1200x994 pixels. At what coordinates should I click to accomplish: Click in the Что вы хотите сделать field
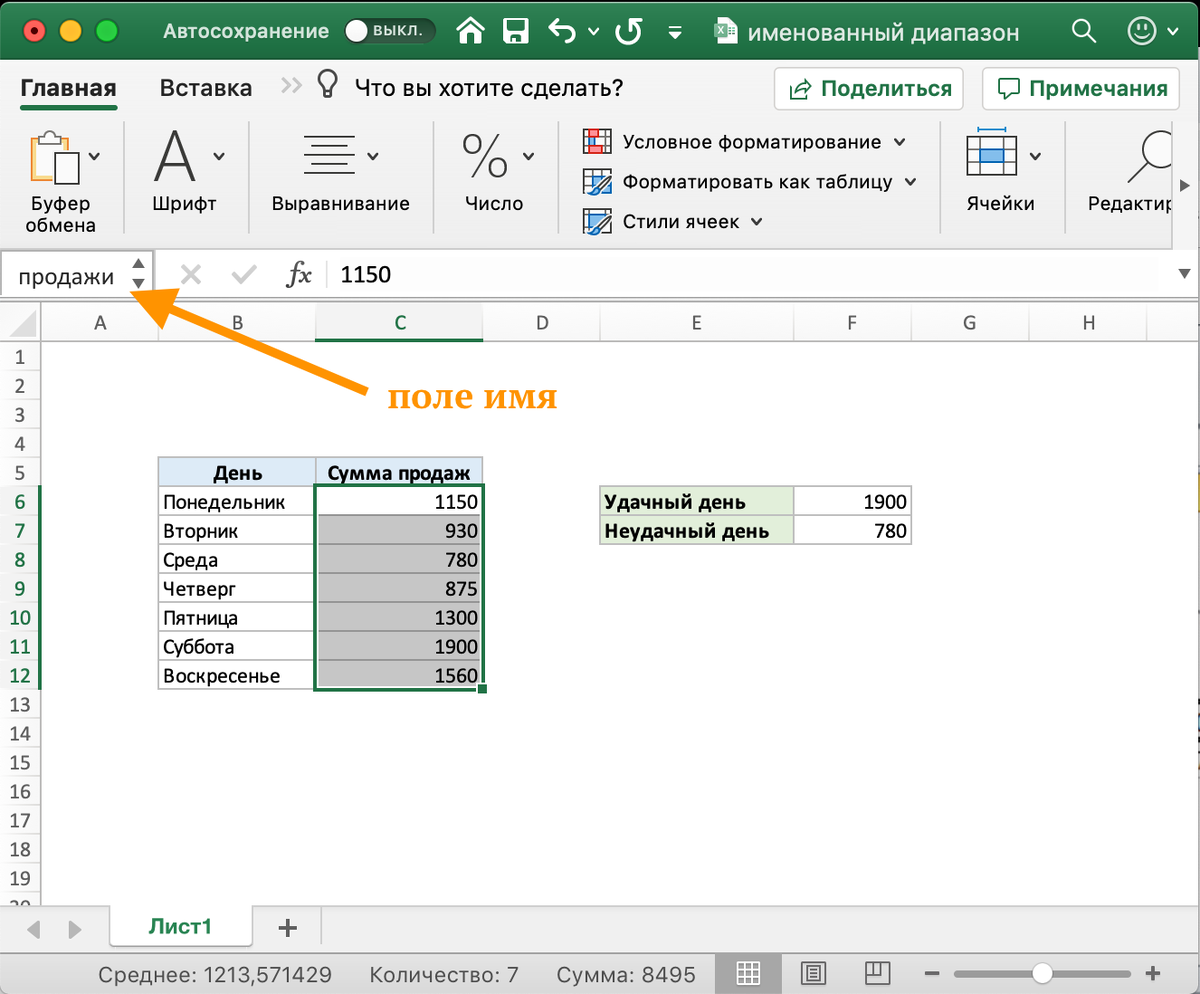(489, 88)
